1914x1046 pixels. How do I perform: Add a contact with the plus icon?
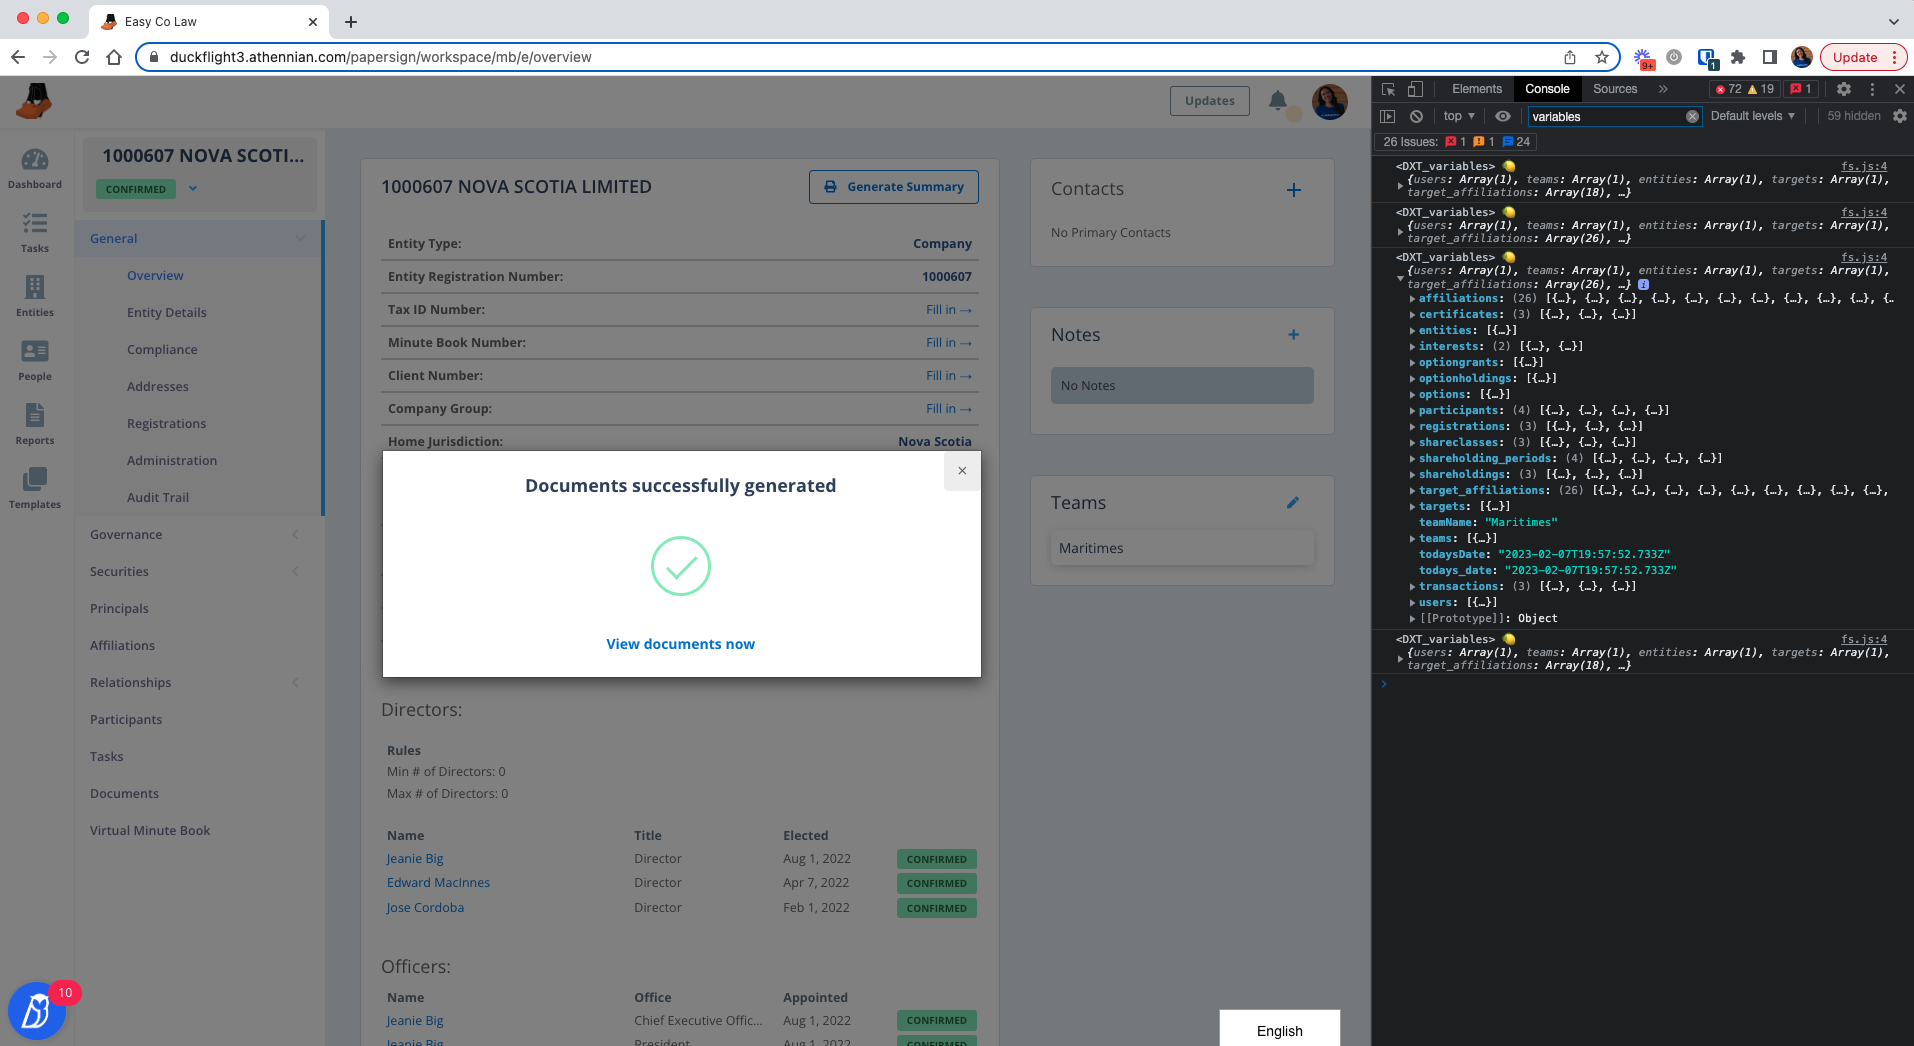click(1294, 190)
